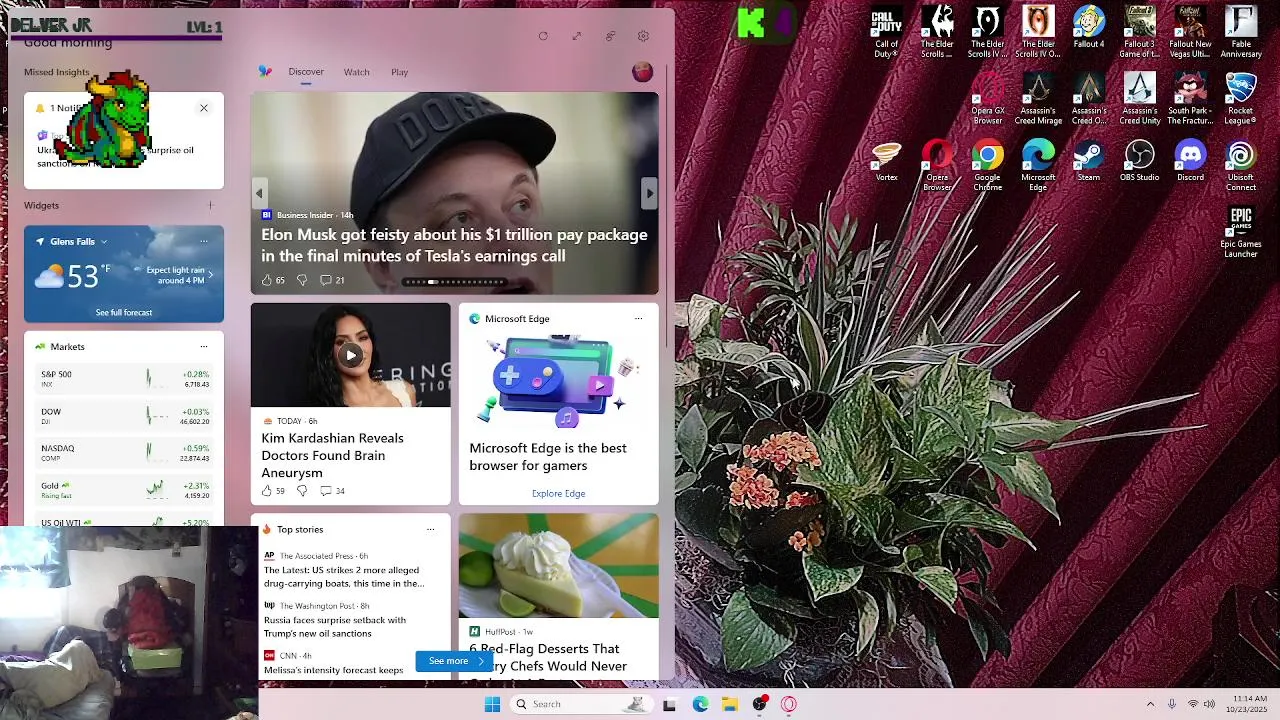
Task: Launch Opera GX Browser desktop shortcut
Action: 988,100
